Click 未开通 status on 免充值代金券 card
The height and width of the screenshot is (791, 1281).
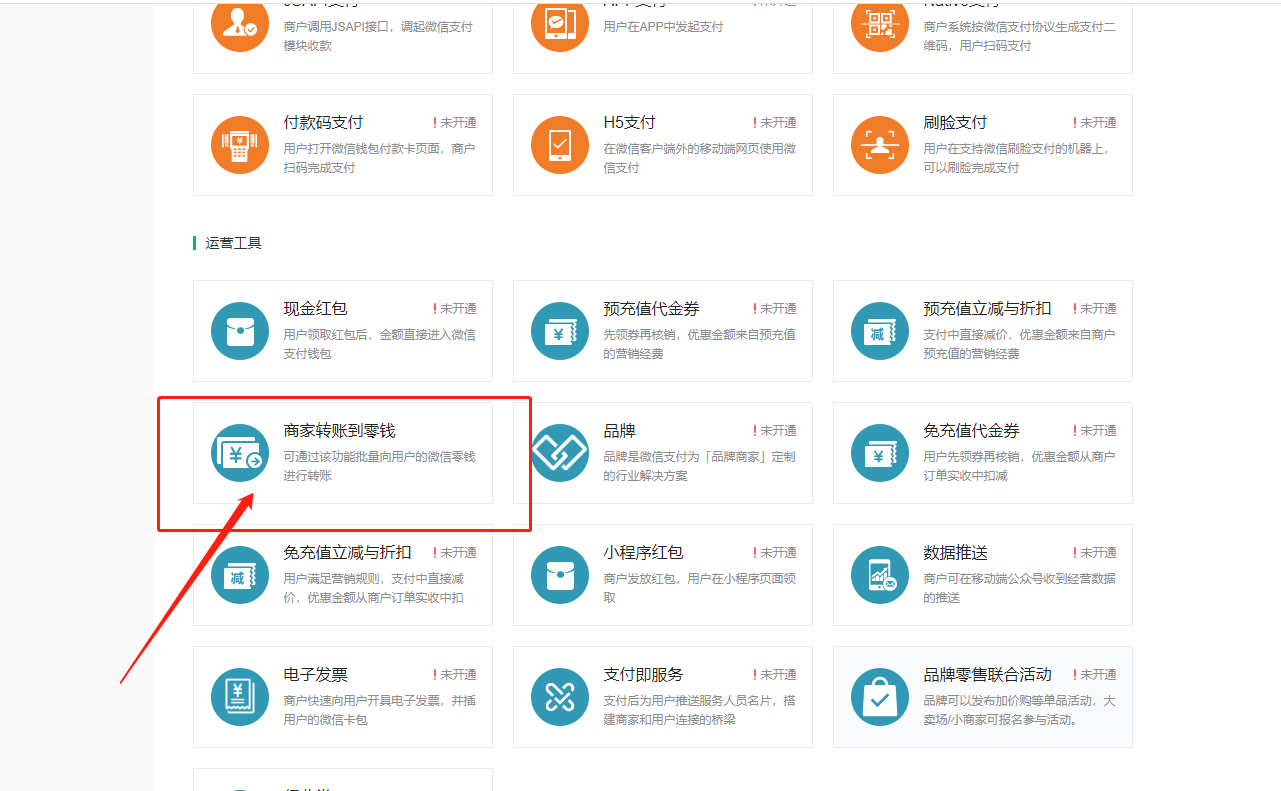point(1095,431)
